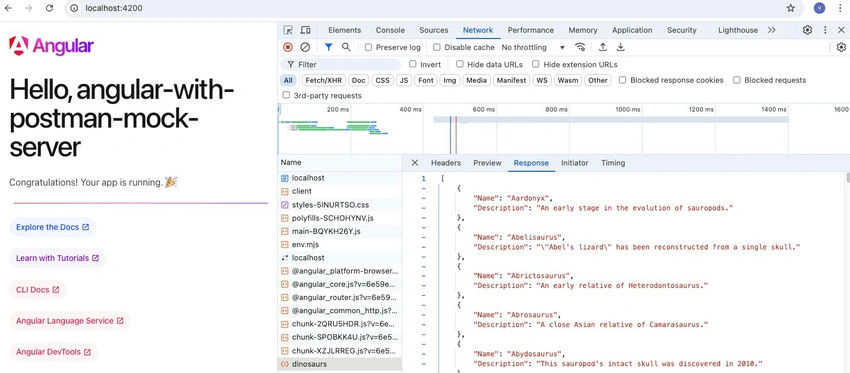Reload the page with the refresh icon
The image size is (850, 373).
(x=49, y=8)
